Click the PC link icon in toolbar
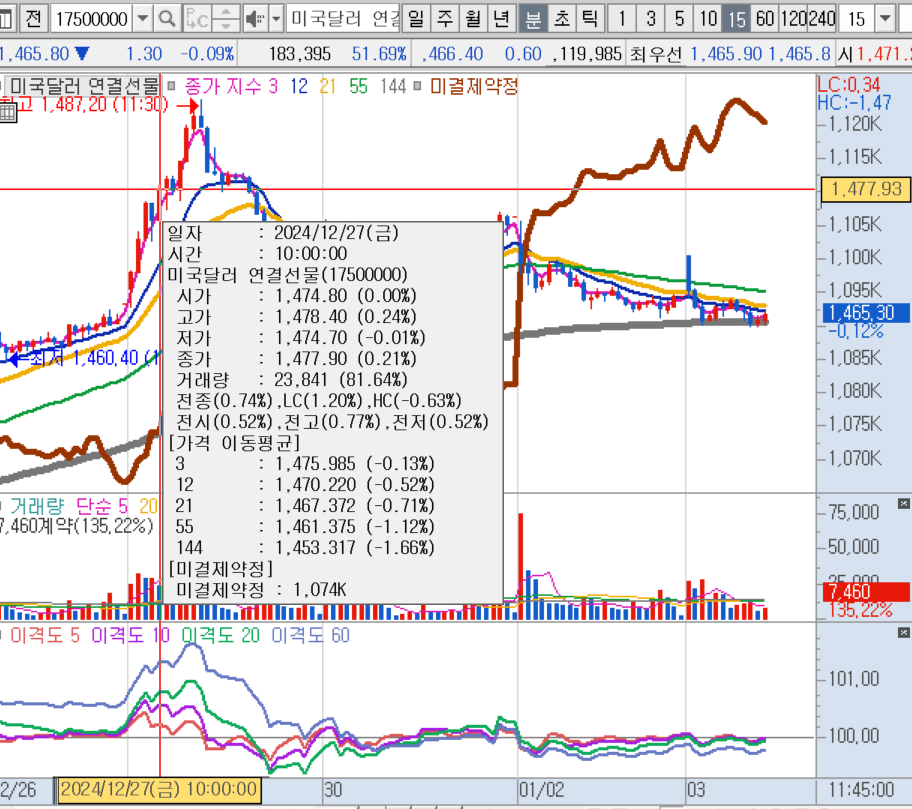 [198, 18]
